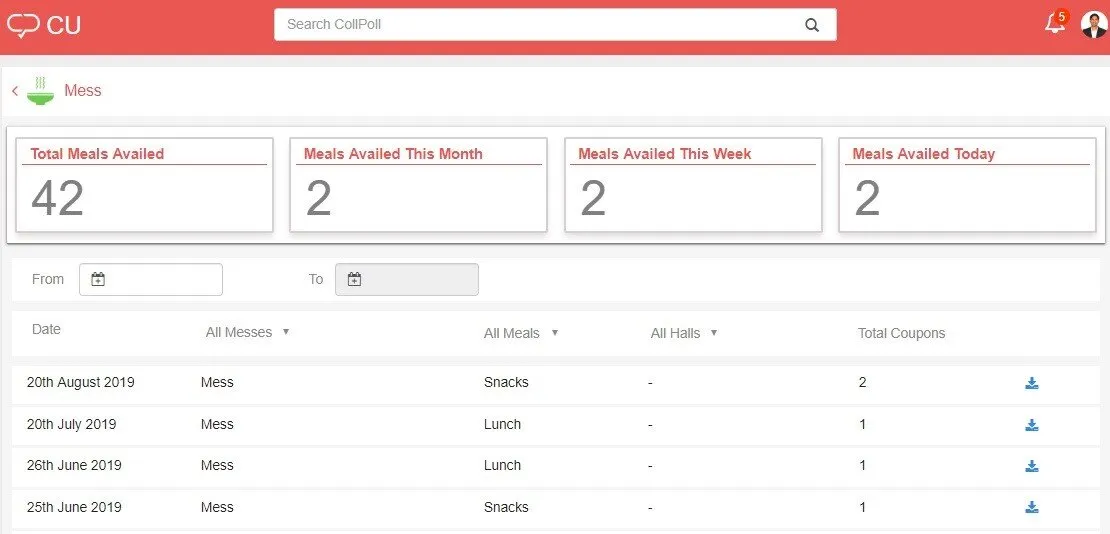Image resolution: width=1110 pixels, height=534 pixels.
Task: Download the 26th June 2019 report
Action: [x=1031, y=466]
